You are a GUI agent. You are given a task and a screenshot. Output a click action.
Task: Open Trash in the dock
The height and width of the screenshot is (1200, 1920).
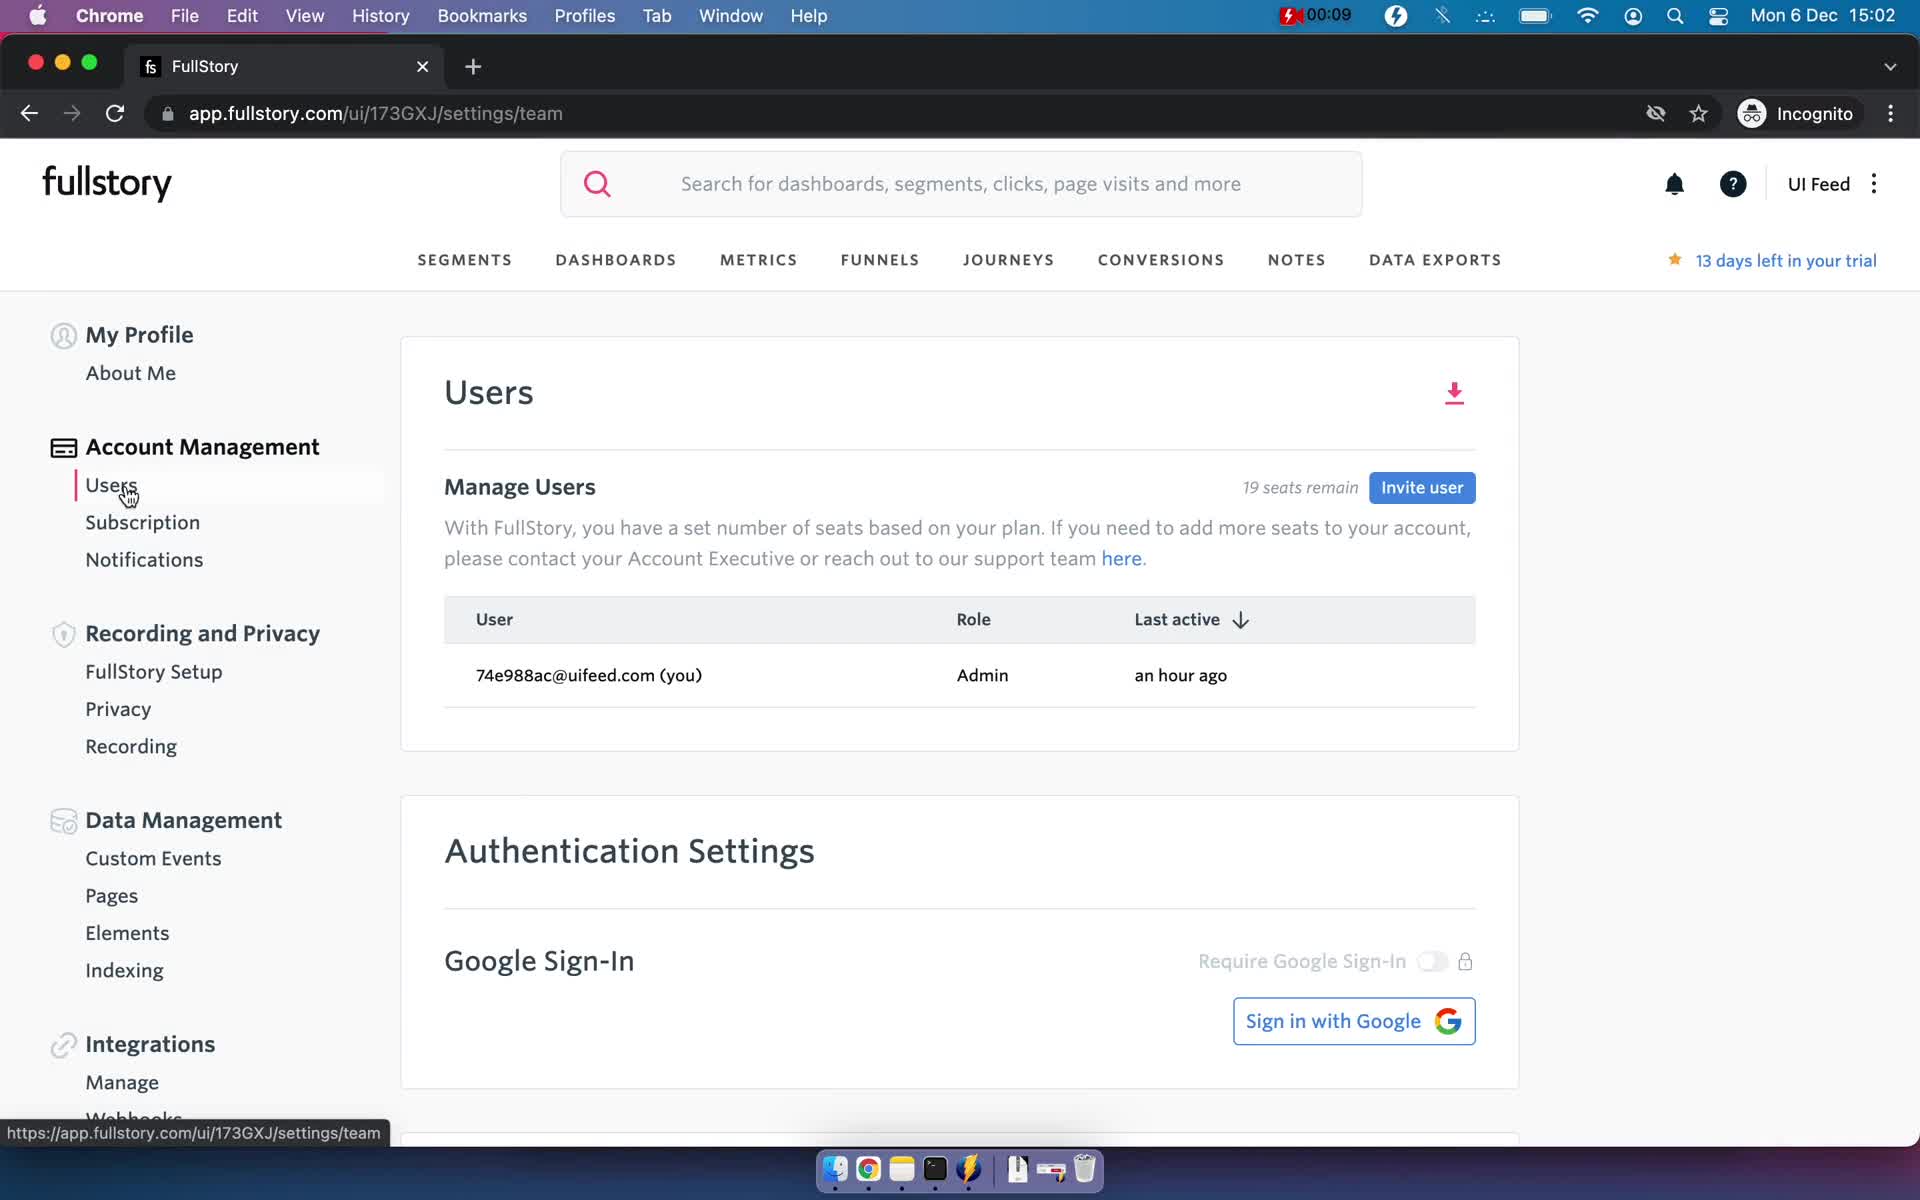[1084, 1169]
